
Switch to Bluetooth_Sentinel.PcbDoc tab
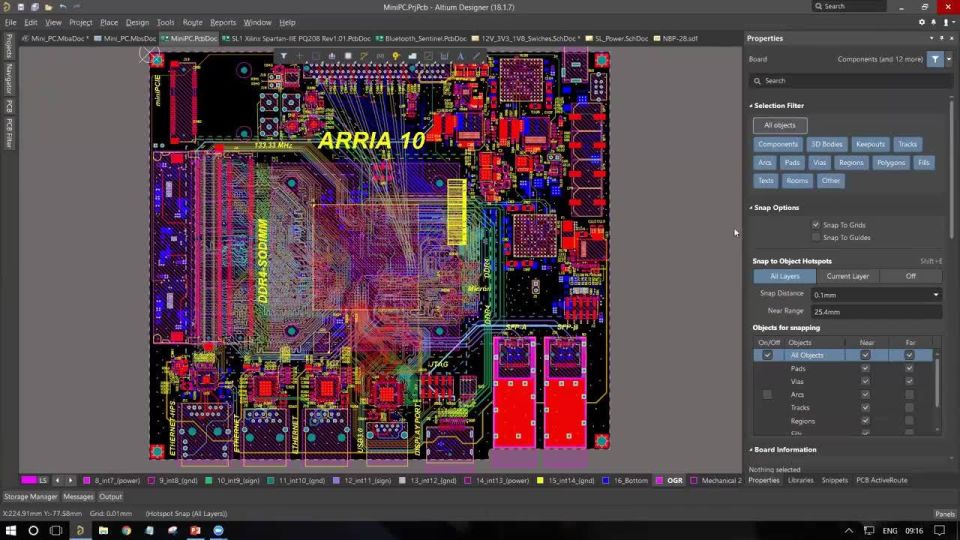(x=421, y=38)
